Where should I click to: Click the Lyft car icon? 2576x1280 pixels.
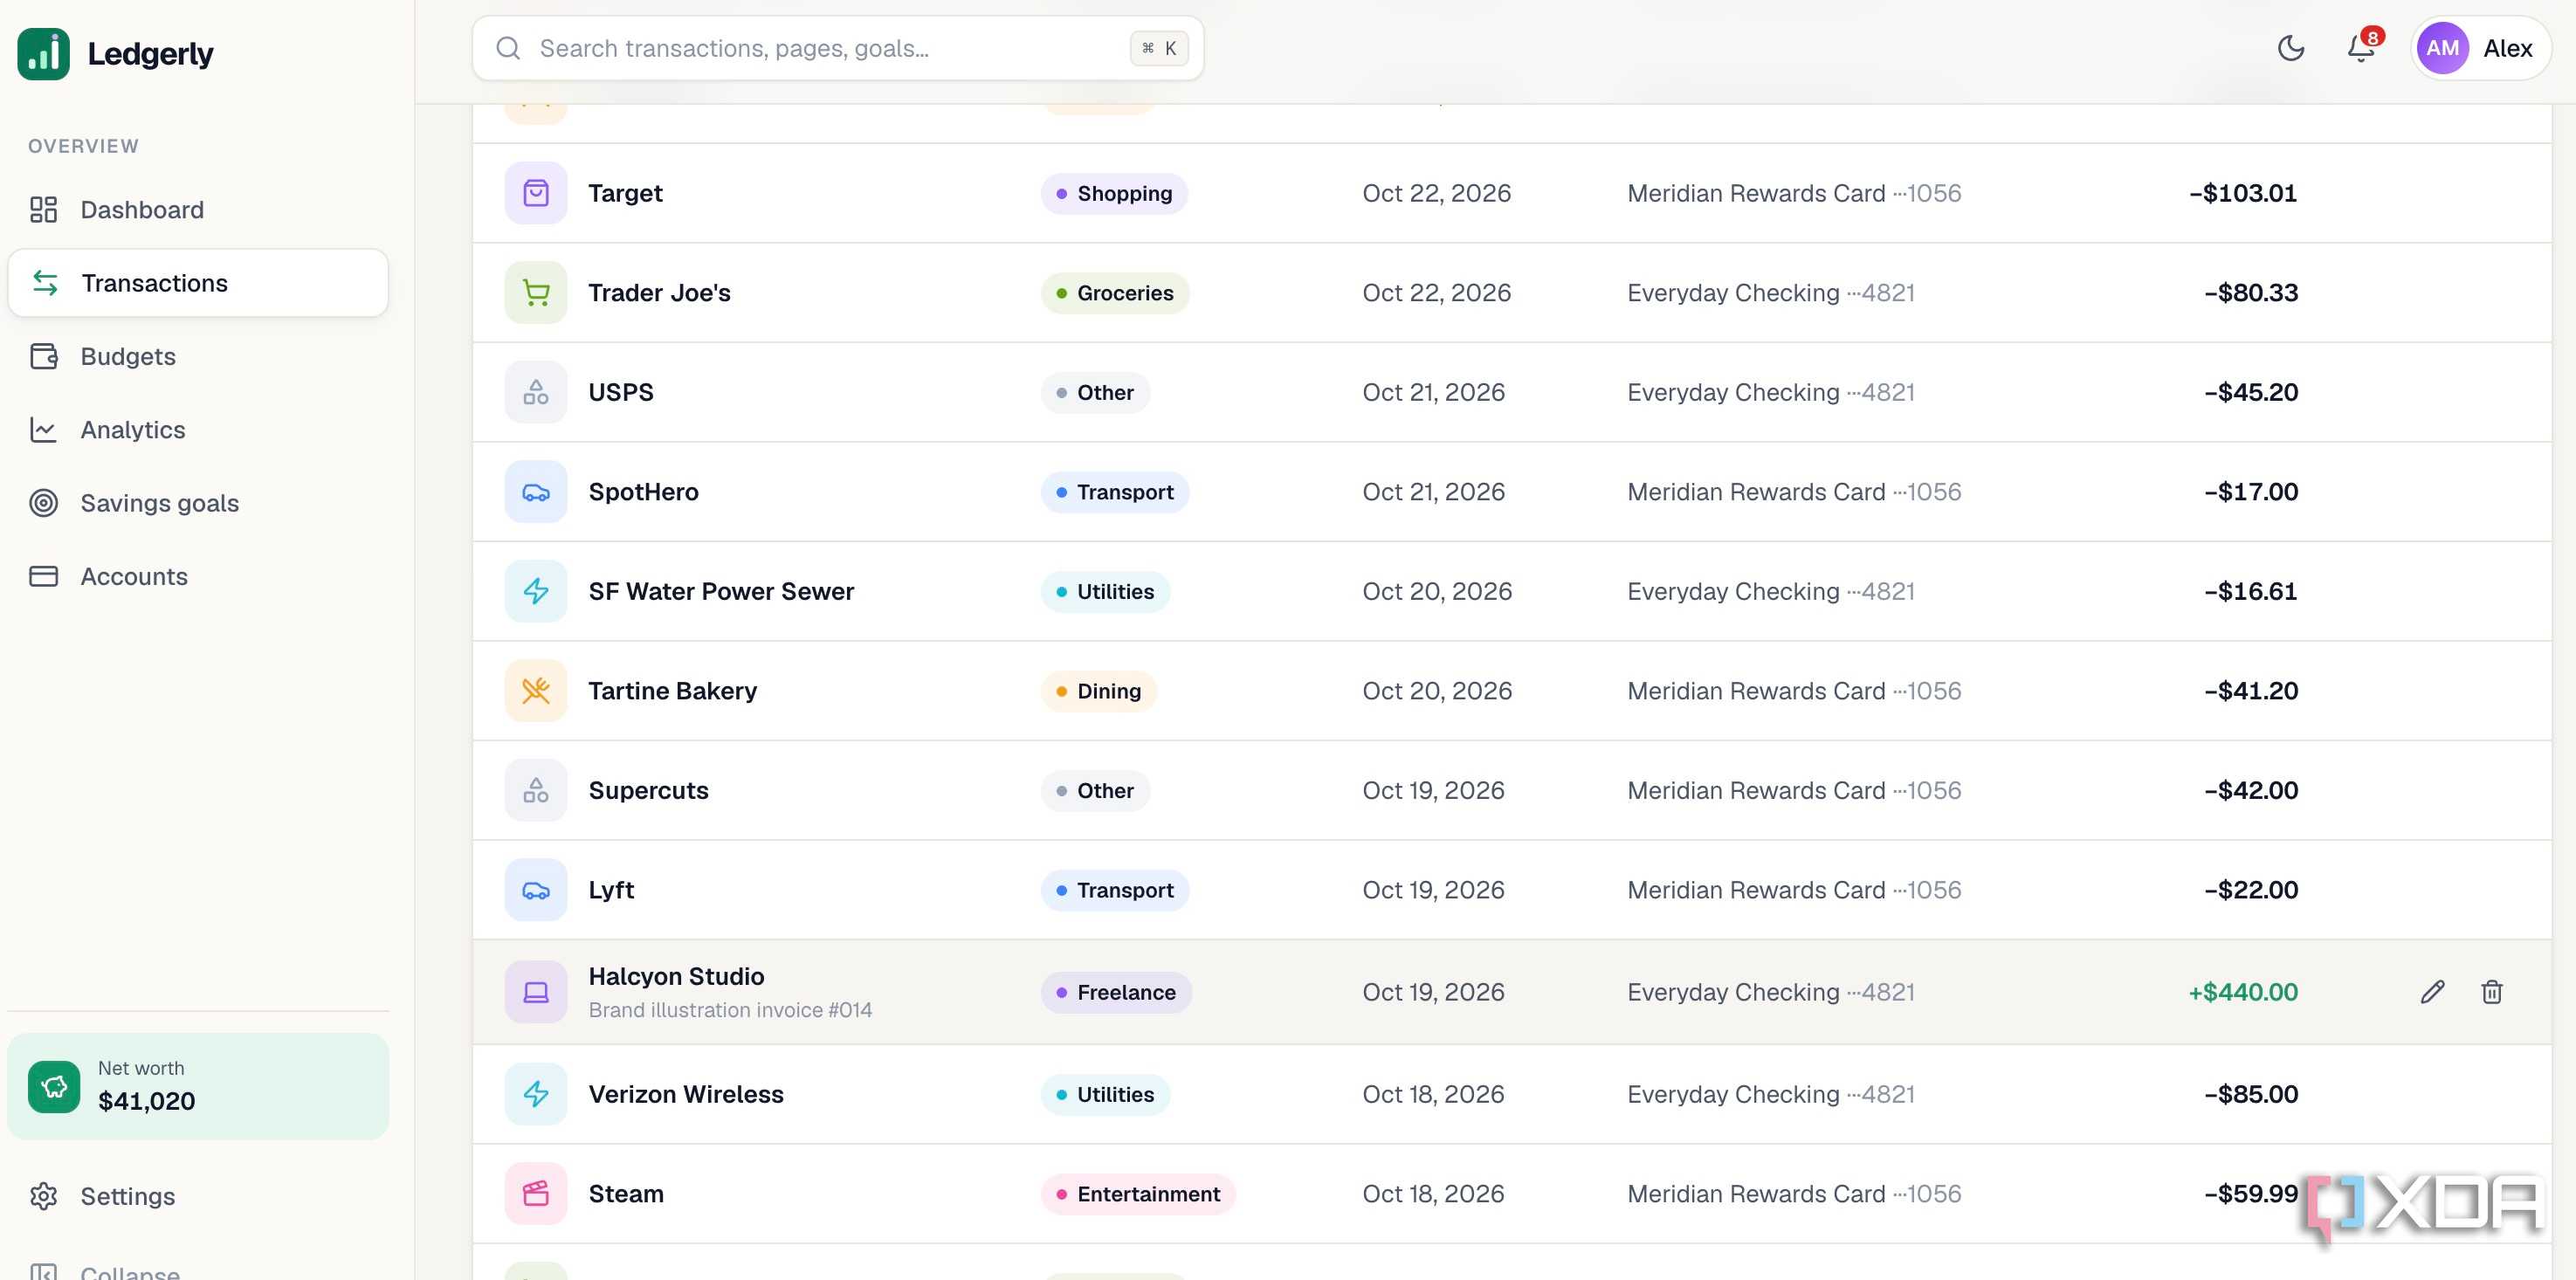click(x=536, y=890)
